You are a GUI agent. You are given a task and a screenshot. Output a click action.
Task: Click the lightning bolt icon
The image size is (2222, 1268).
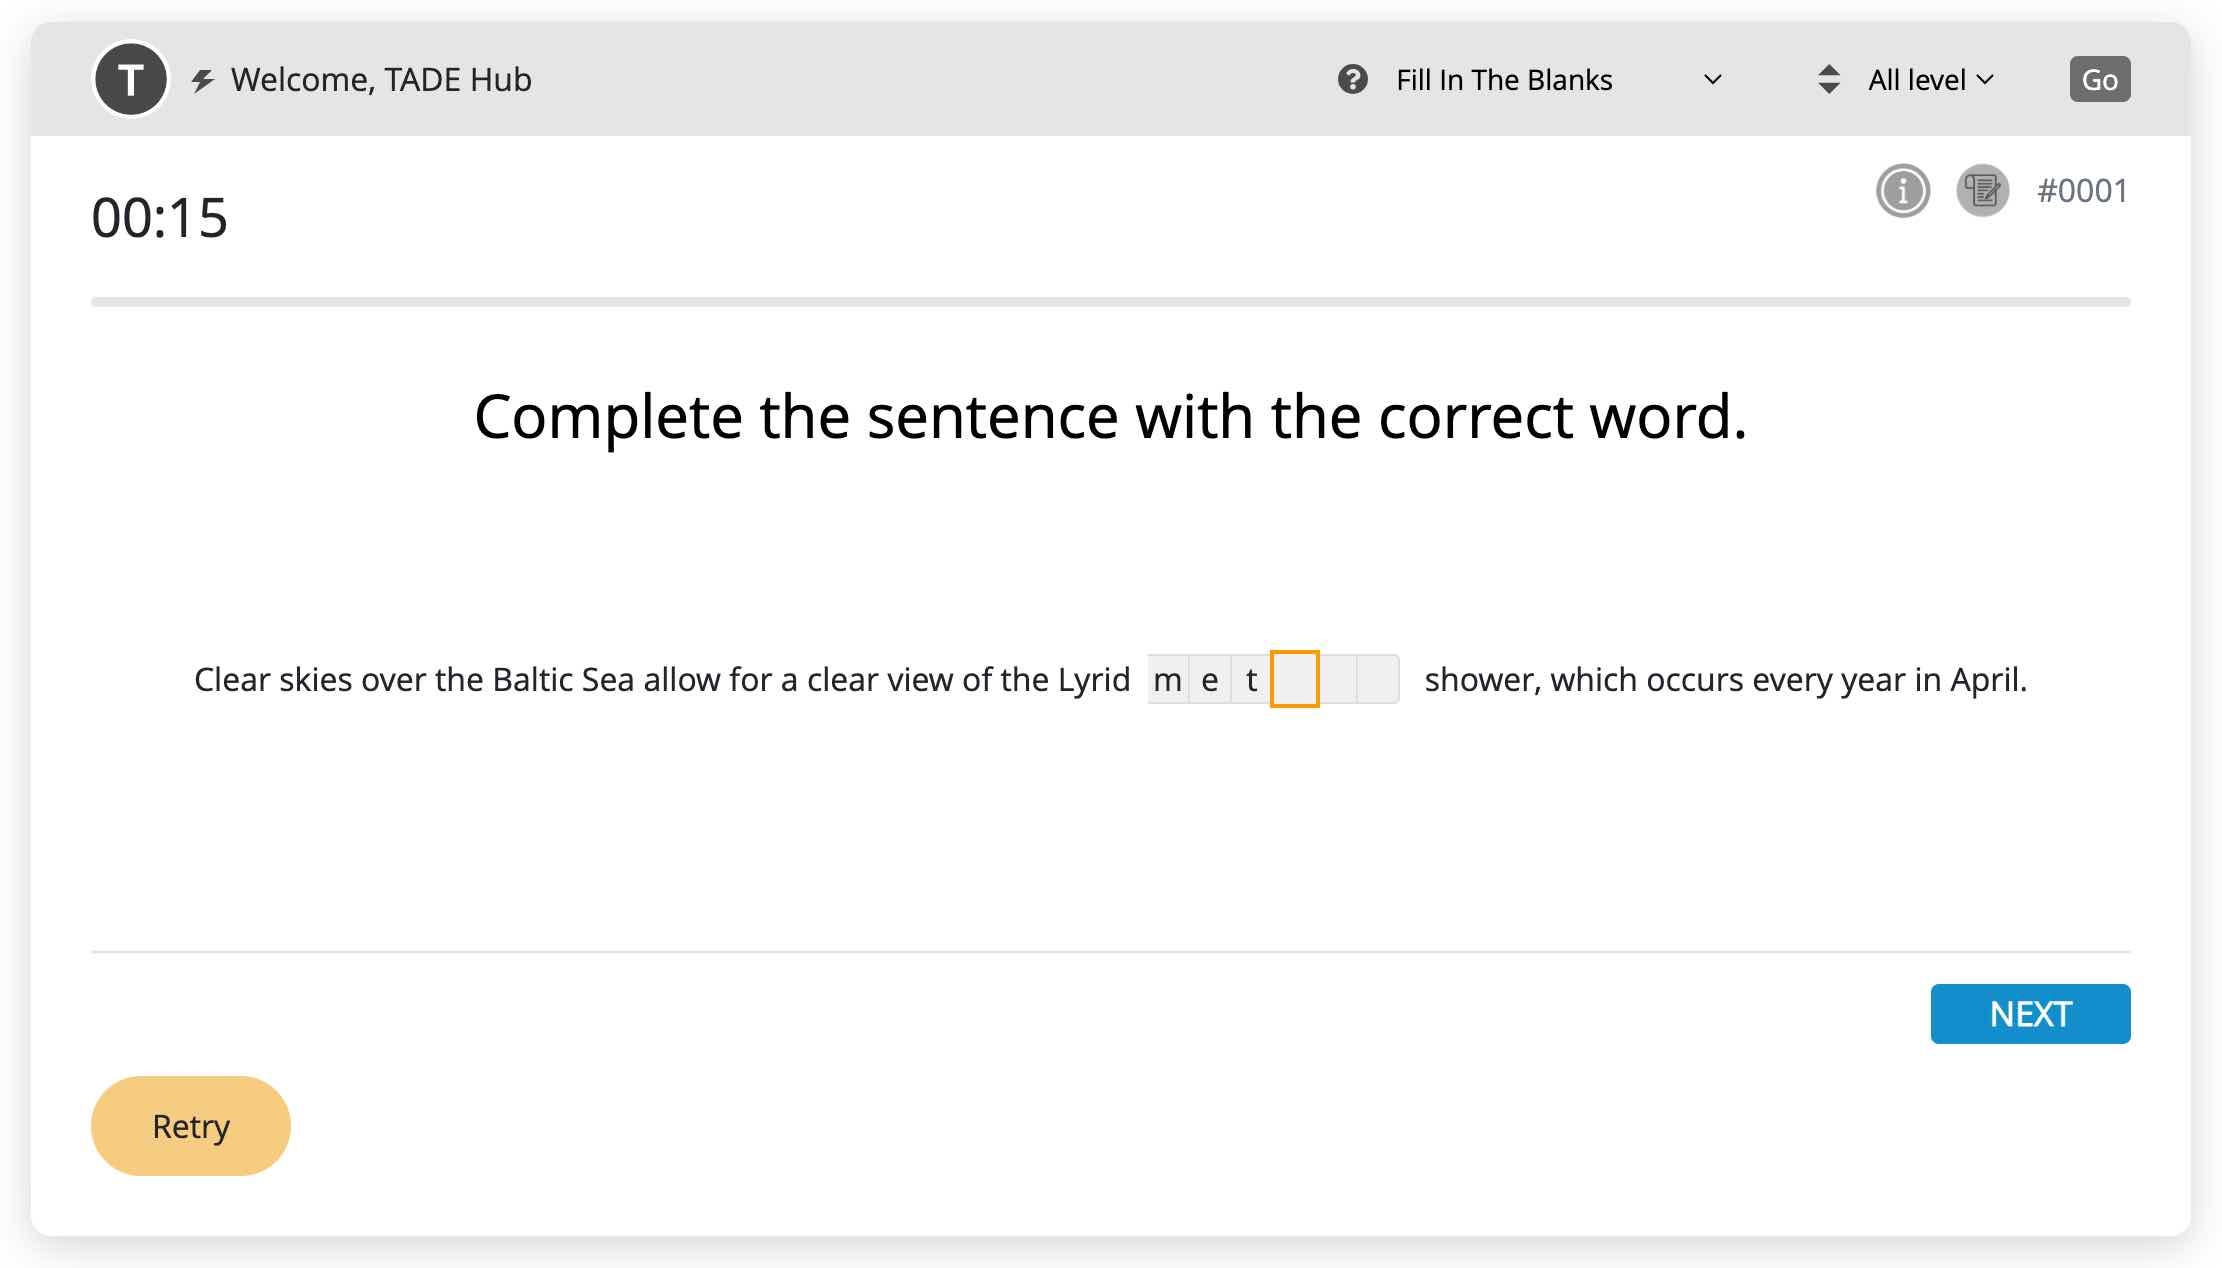203,80
